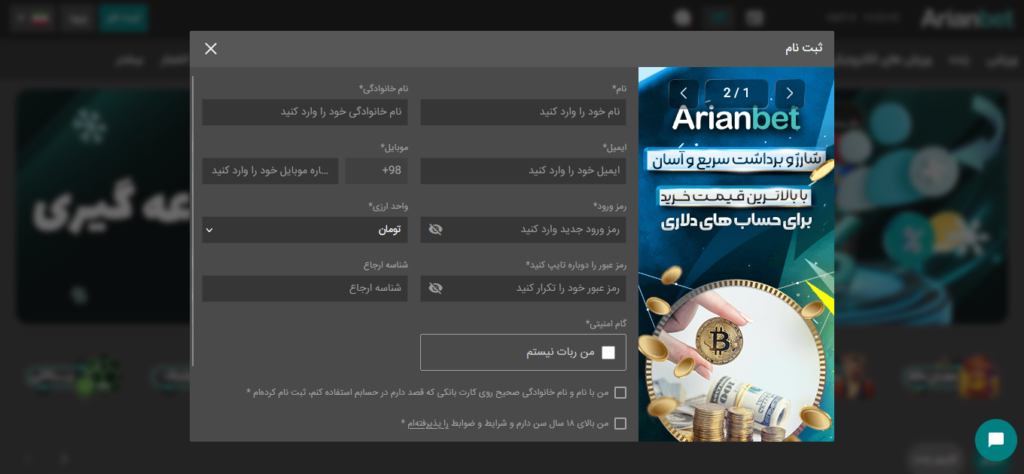This screenshot has height=474, width=1024.
Task: Tick the over 18 years agreement checkbox
Action: (x=620, y=424)
